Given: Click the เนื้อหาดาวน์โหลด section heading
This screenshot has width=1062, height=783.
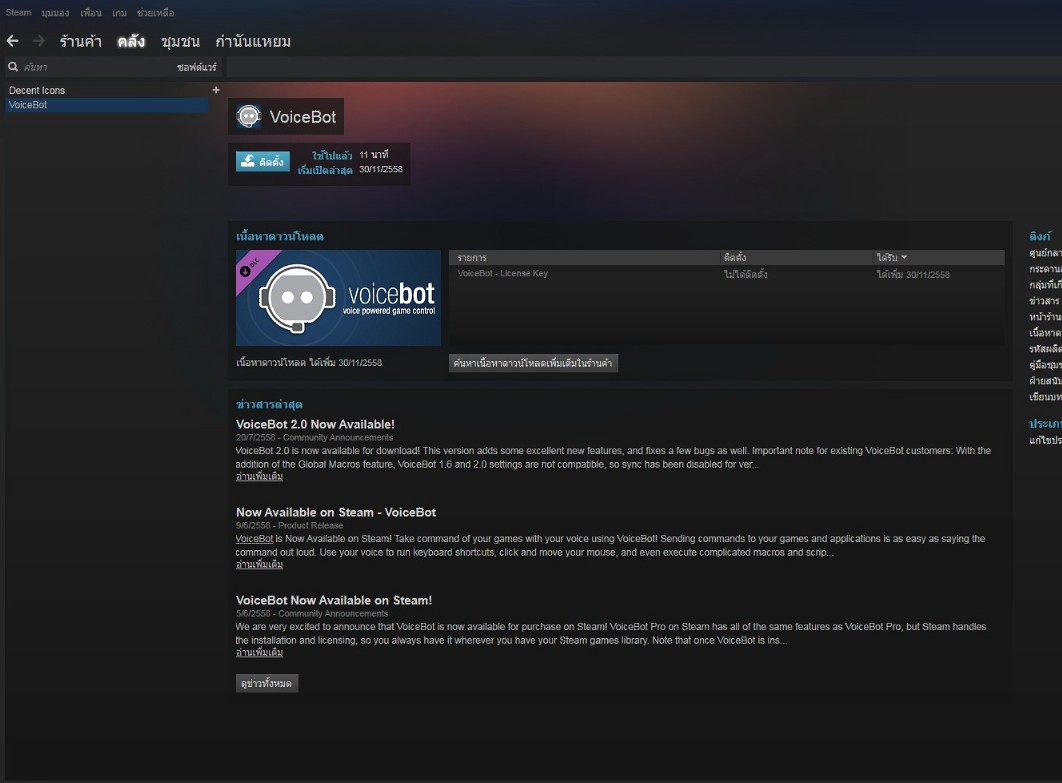Looking at the screenshot, I should 280,236.
